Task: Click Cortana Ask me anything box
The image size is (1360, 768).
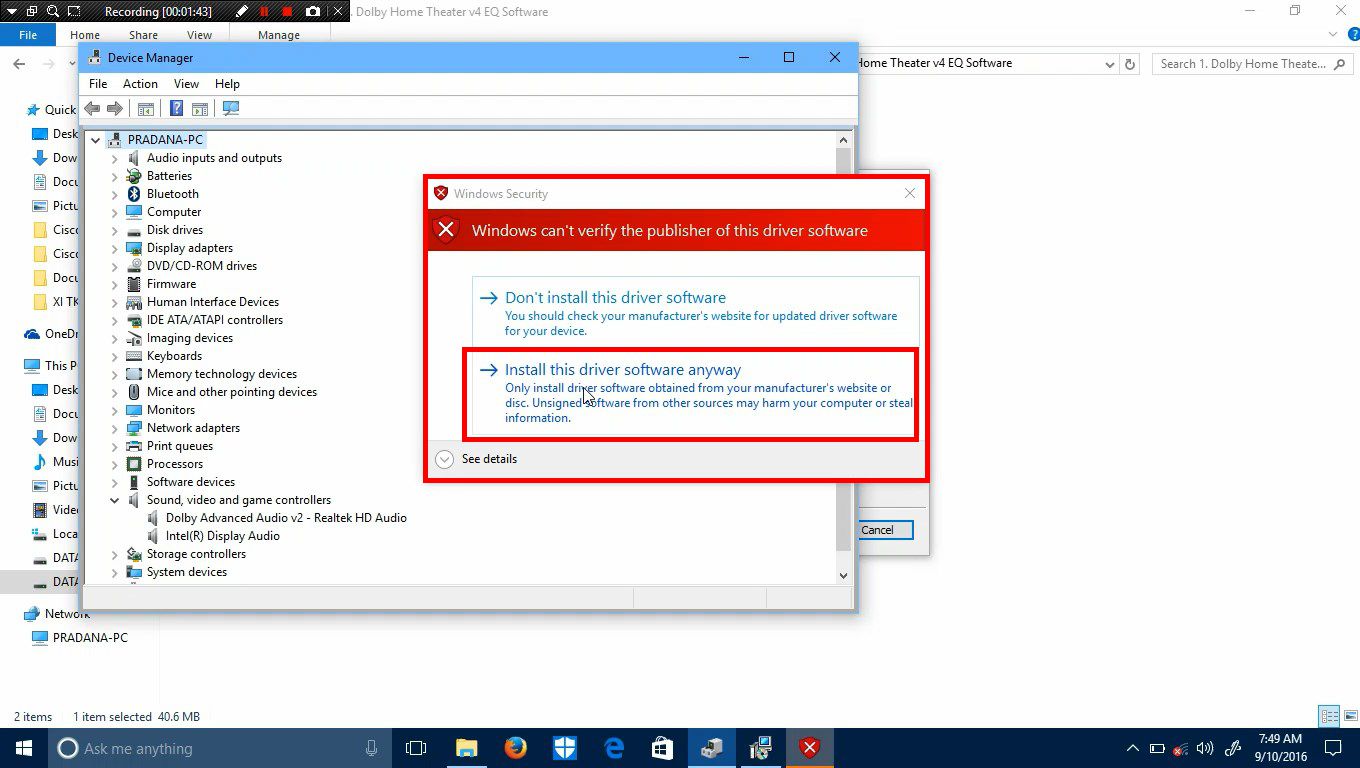Action: coord(218,748)
